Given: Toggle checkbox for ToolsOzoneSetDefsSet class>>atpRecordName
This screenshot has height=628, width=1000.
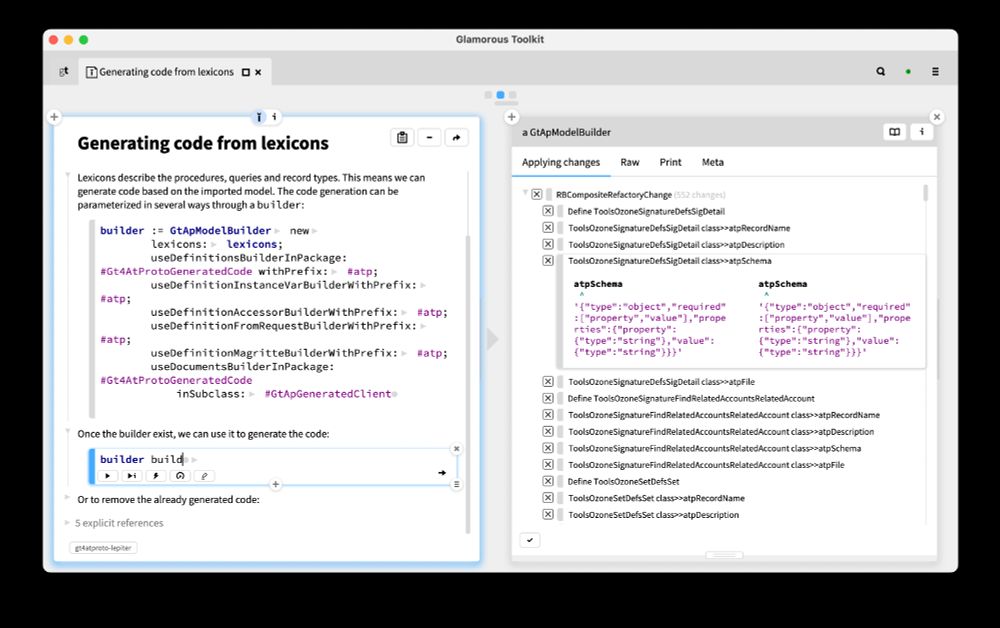Looking at the screenshot, I should [x=548, y=498].
